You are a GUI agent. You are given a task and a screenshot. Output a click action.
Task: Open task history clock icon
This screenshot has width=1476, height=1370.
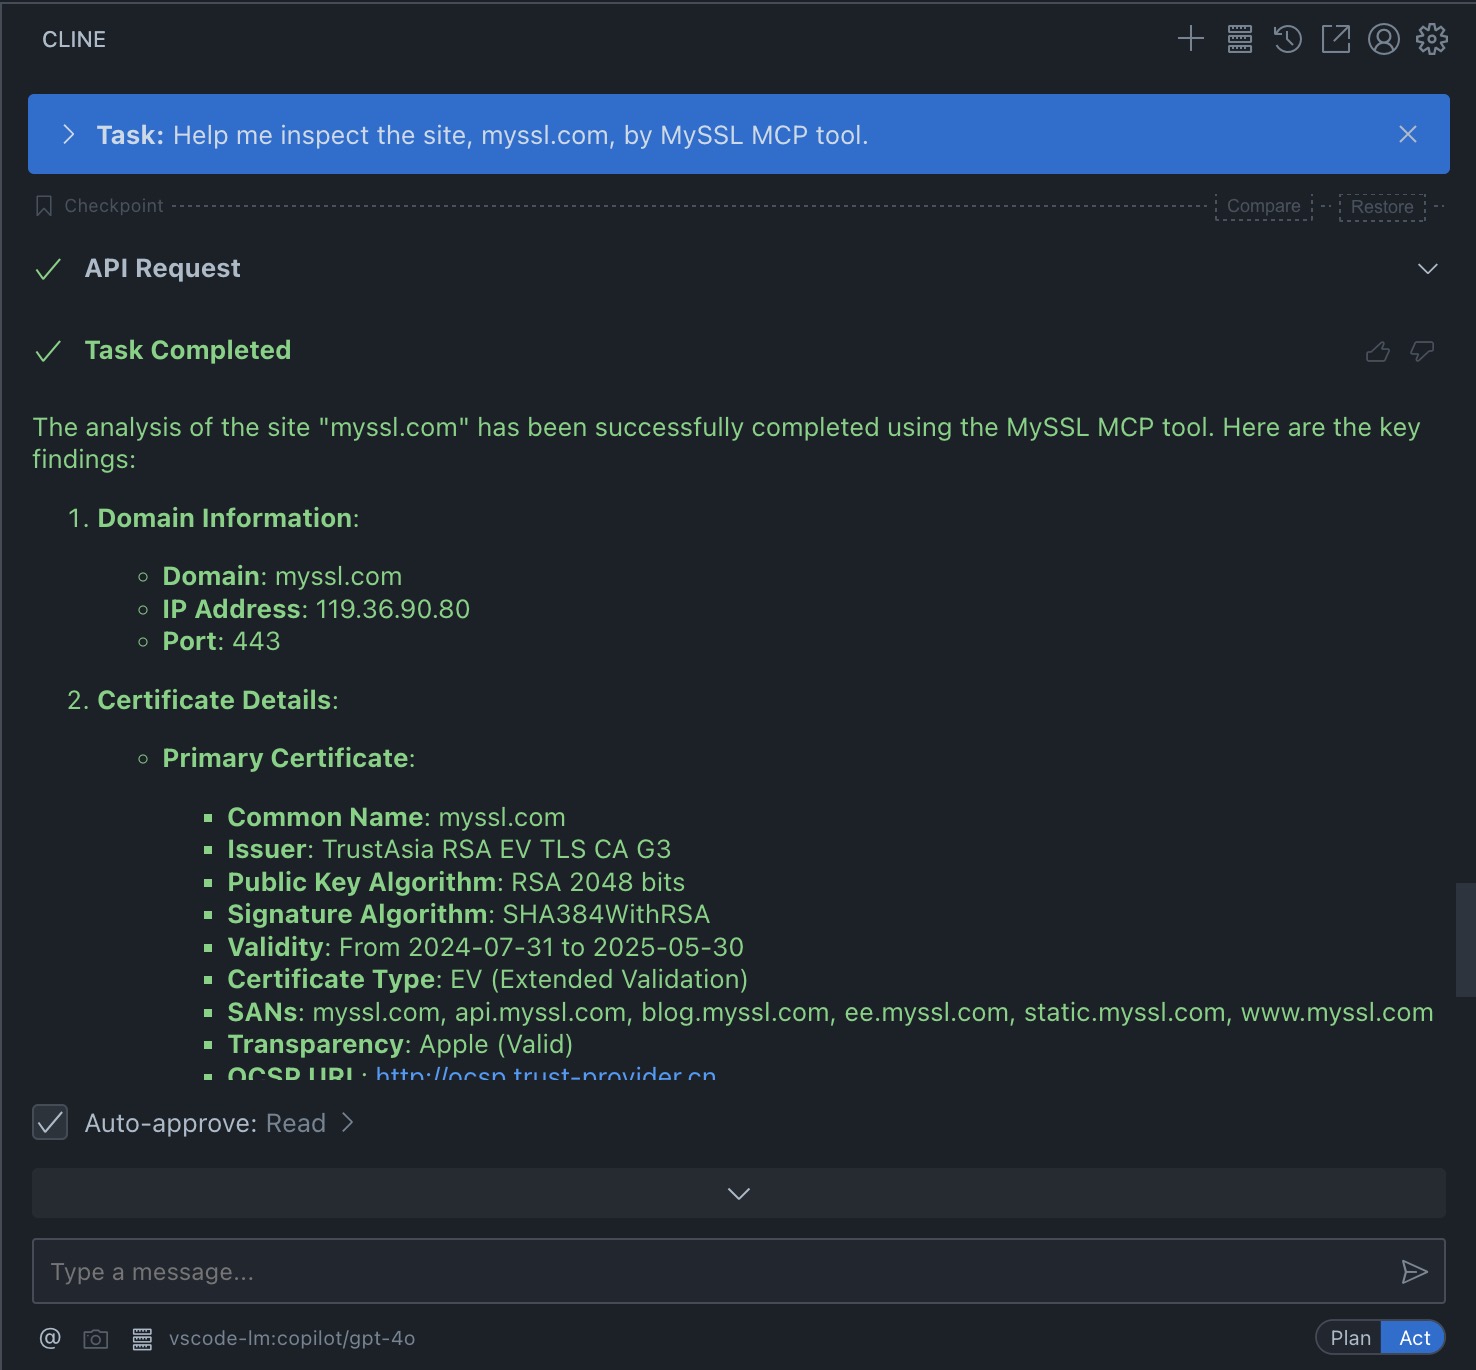coord(1288,39)
